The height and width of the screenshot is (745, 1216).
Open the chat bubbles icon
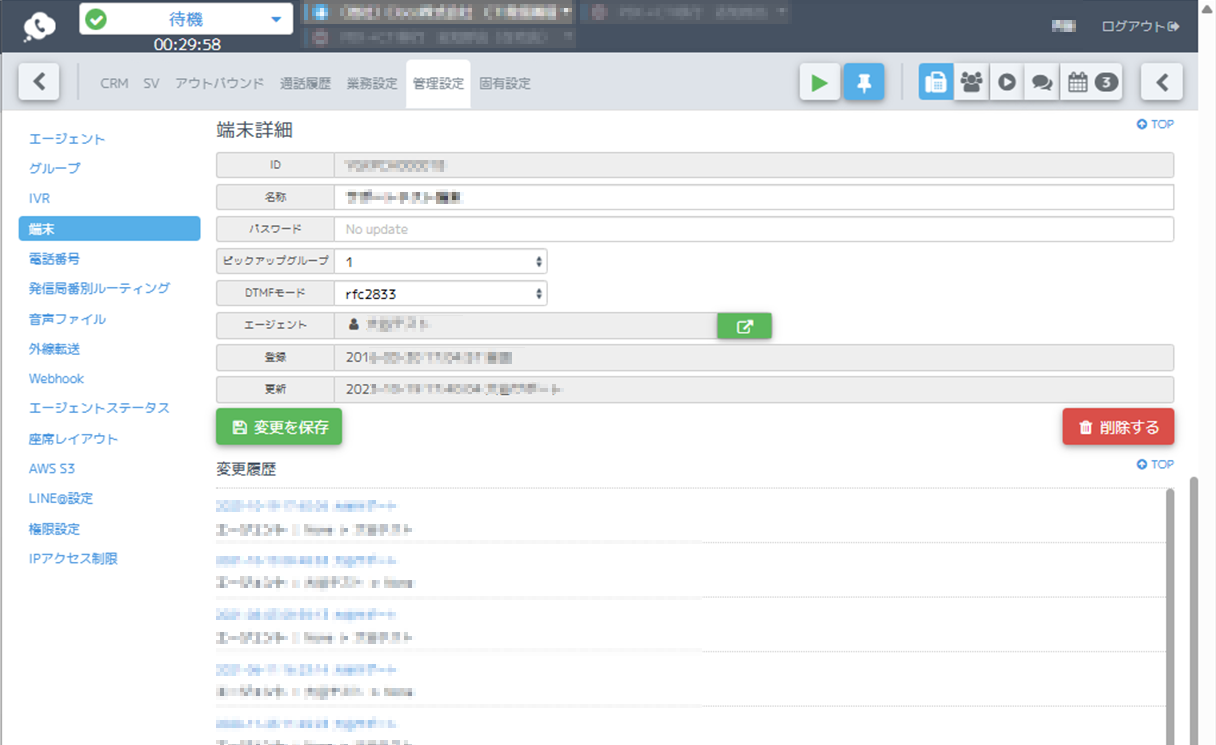pyautogui.click(x=1042, y=83)
